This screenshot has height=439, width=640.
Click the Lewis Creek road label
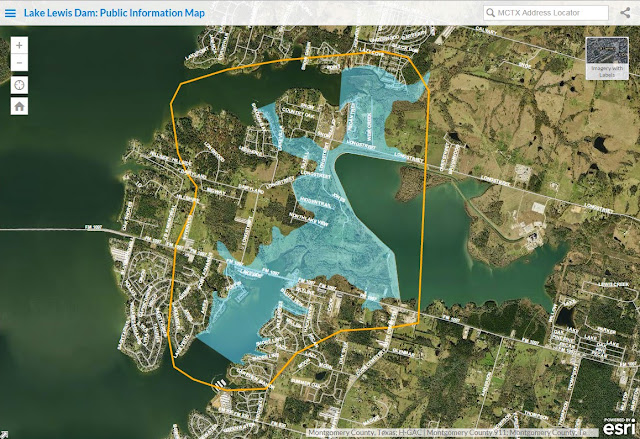[613, 284]
